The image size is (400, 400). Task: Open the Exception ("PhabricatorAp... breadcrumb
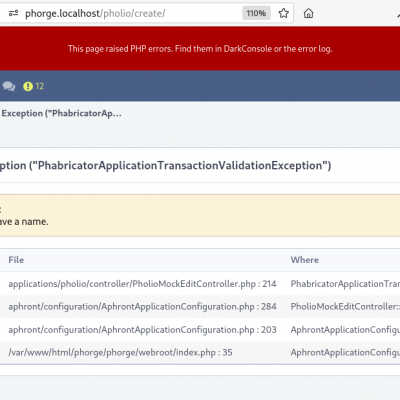[61, 113]
